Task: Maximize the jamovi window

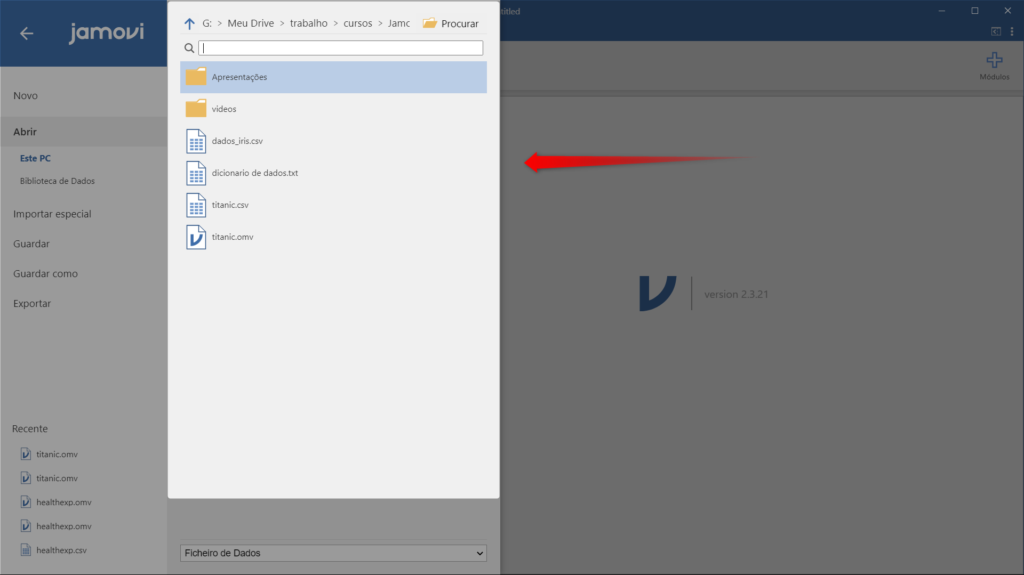Action: coord(974,10)
